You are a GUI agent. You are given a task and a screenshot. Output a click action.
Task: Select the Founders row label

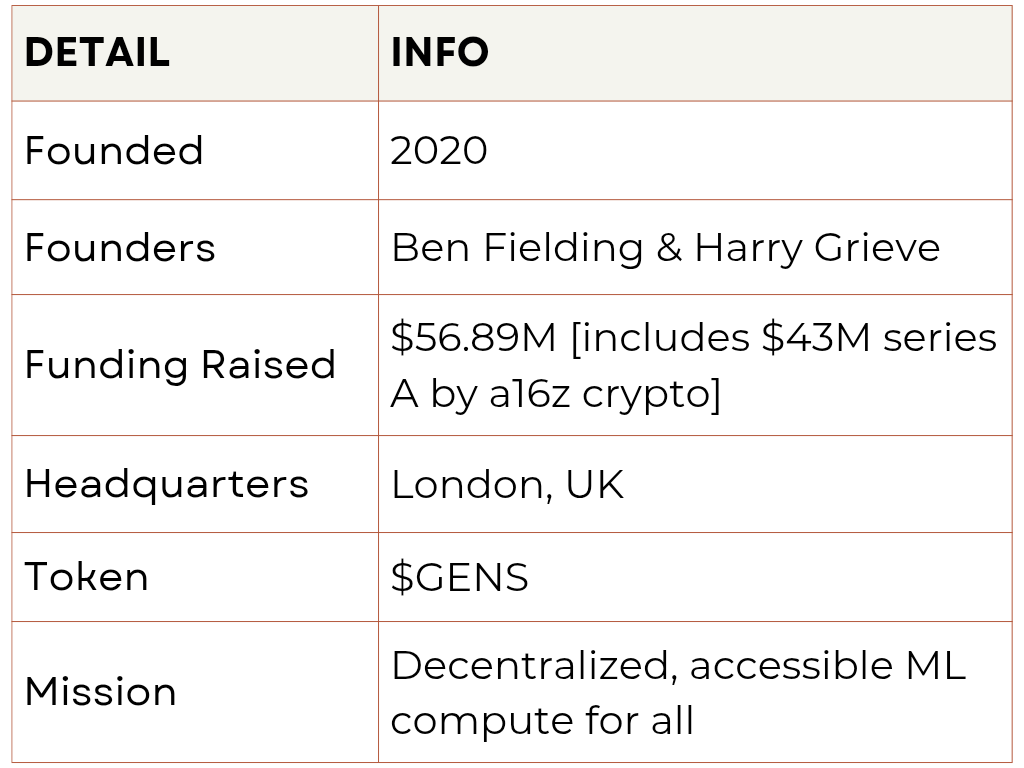120,248
